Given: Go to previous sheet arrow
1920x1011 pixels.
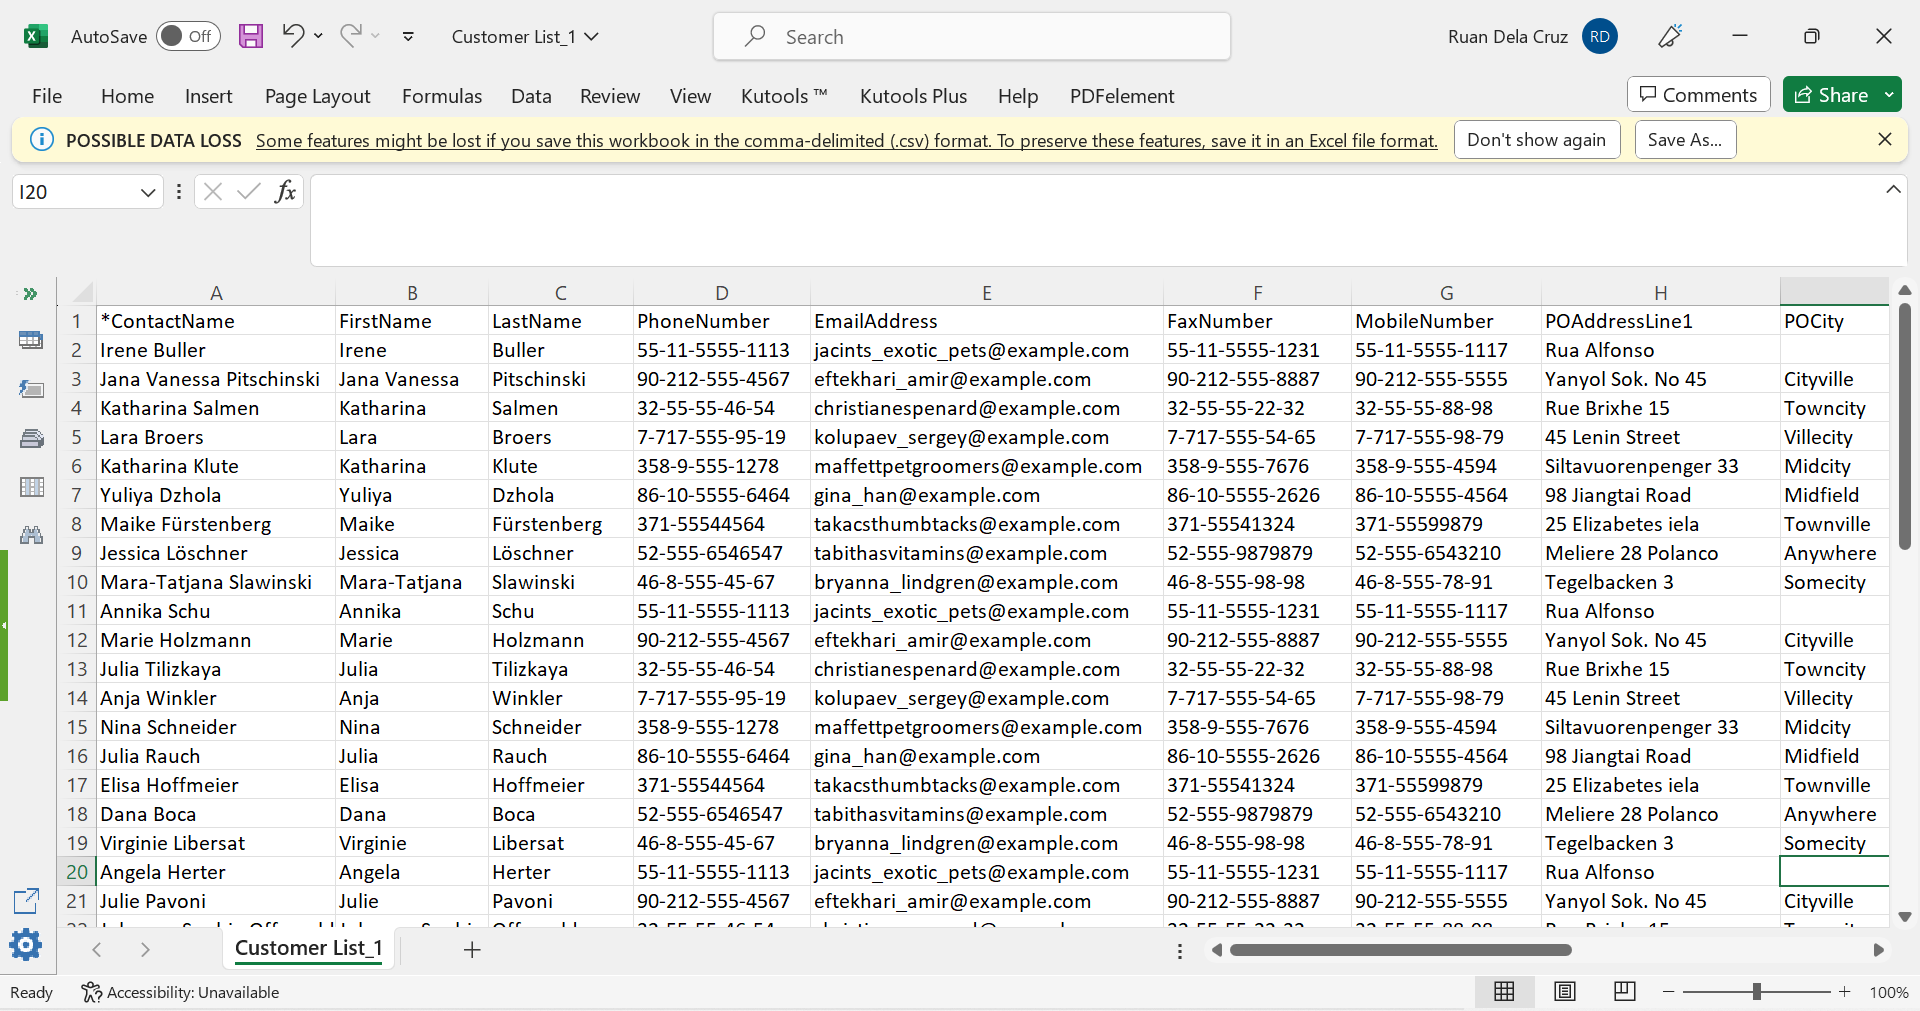Looking at the screenshot, I should click(x=97, y=950).
